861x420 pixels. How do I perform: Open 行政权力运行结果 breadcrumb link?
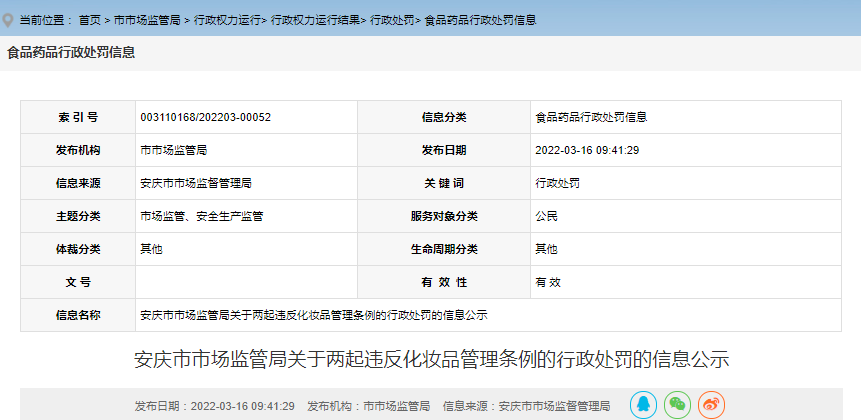[315, 20]
